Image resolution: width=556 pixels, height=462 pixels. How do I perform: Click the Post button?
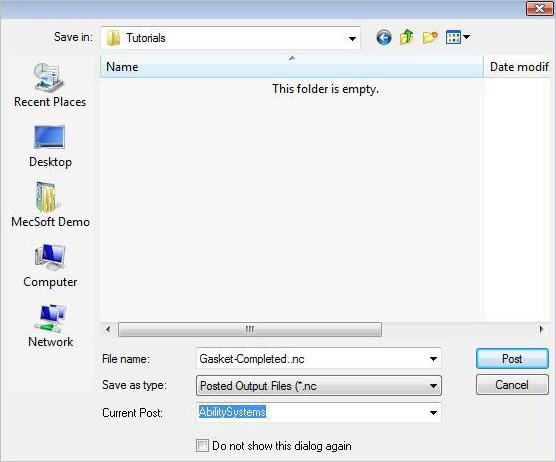pos(512,358)
